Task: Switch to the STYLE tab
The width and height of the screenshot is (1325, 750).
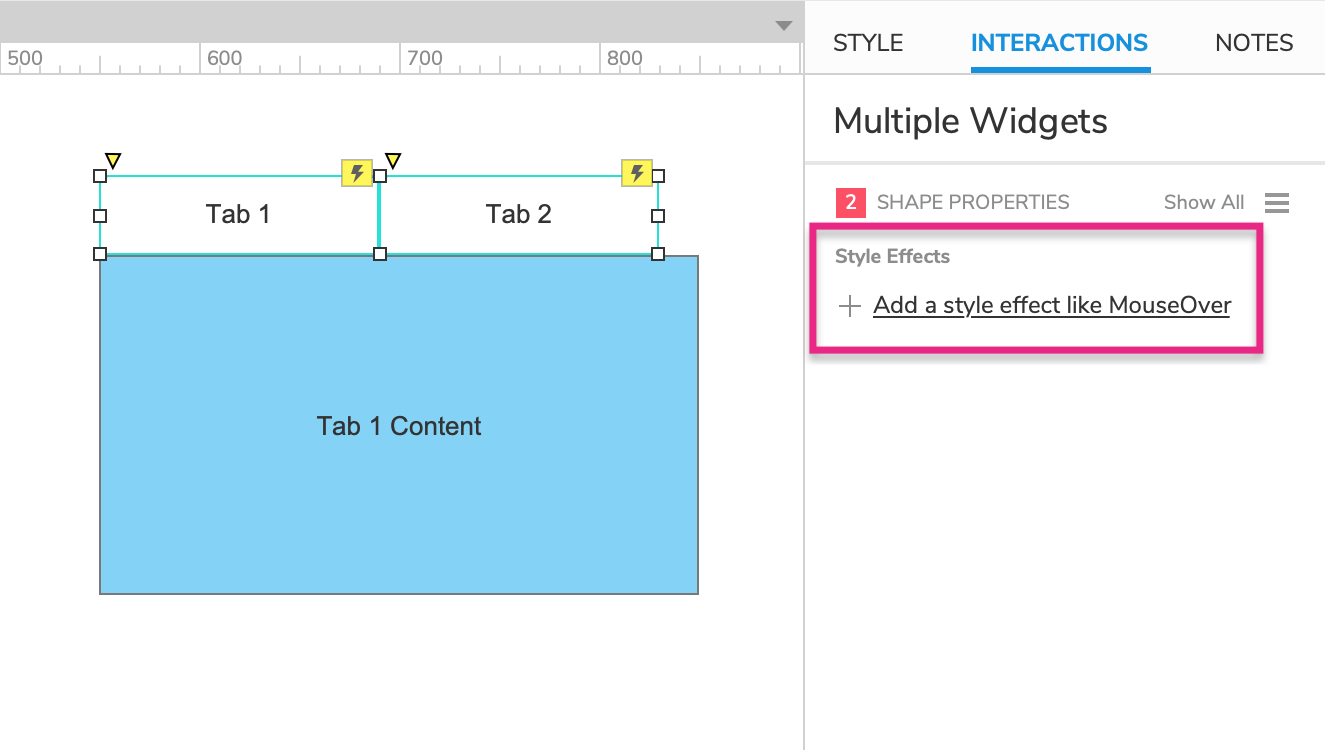Action: [868, 43]
